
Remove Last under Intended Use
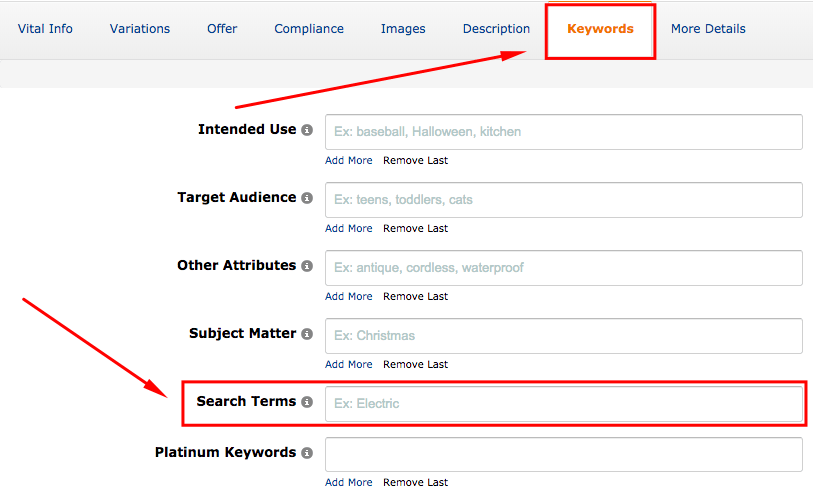tap(415, 161)
